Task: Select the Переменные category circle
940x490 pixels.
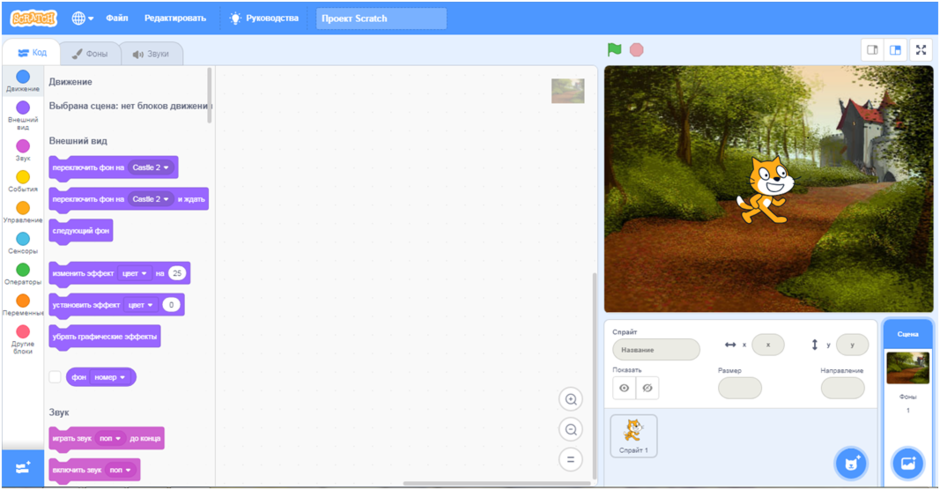Action: [x=23, y=300]
